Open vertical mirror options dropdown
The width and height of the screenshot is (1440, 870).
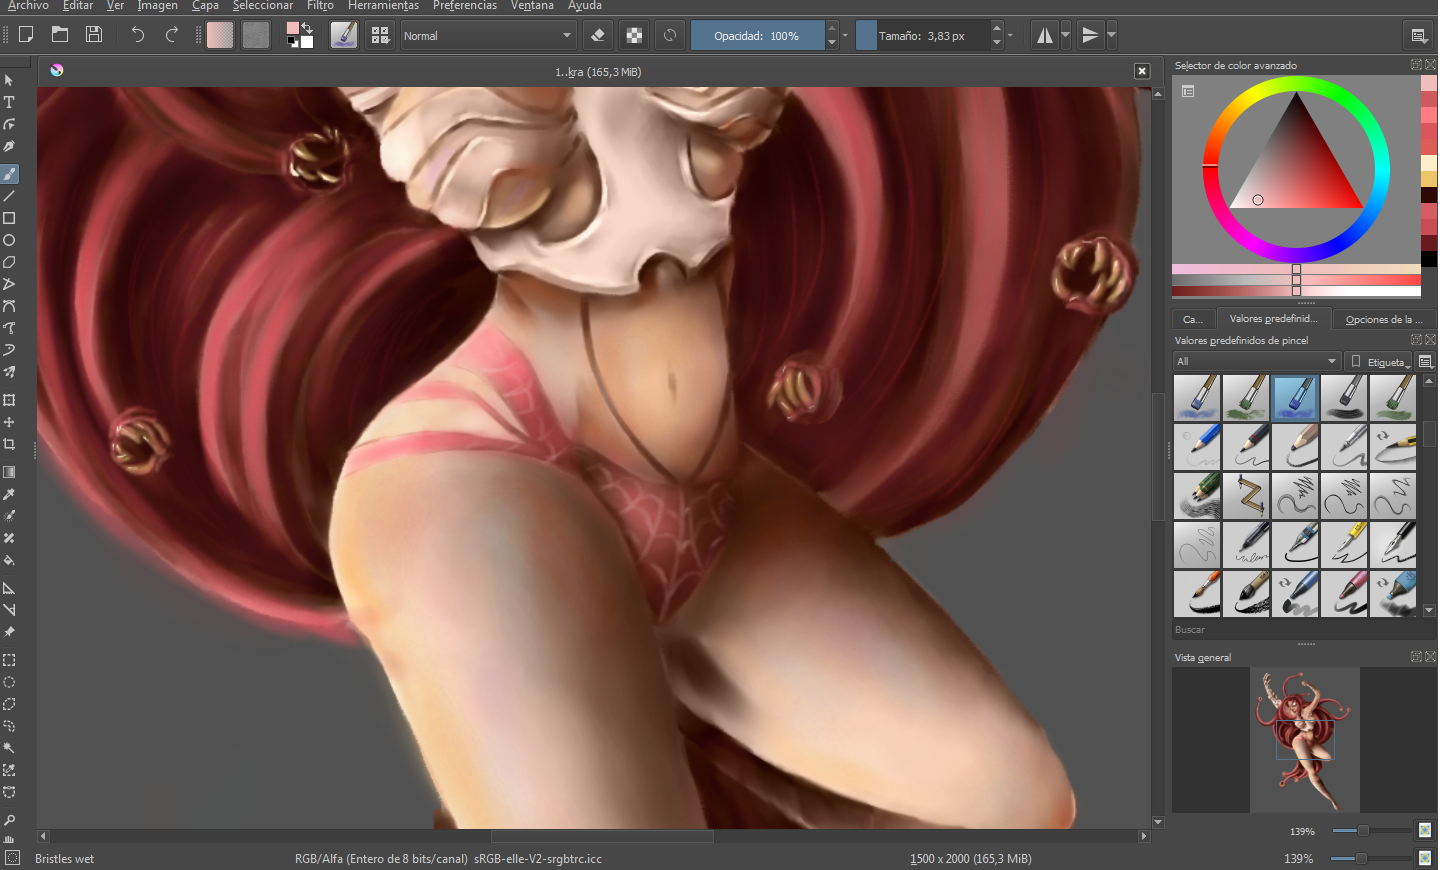coord(1111,35)
